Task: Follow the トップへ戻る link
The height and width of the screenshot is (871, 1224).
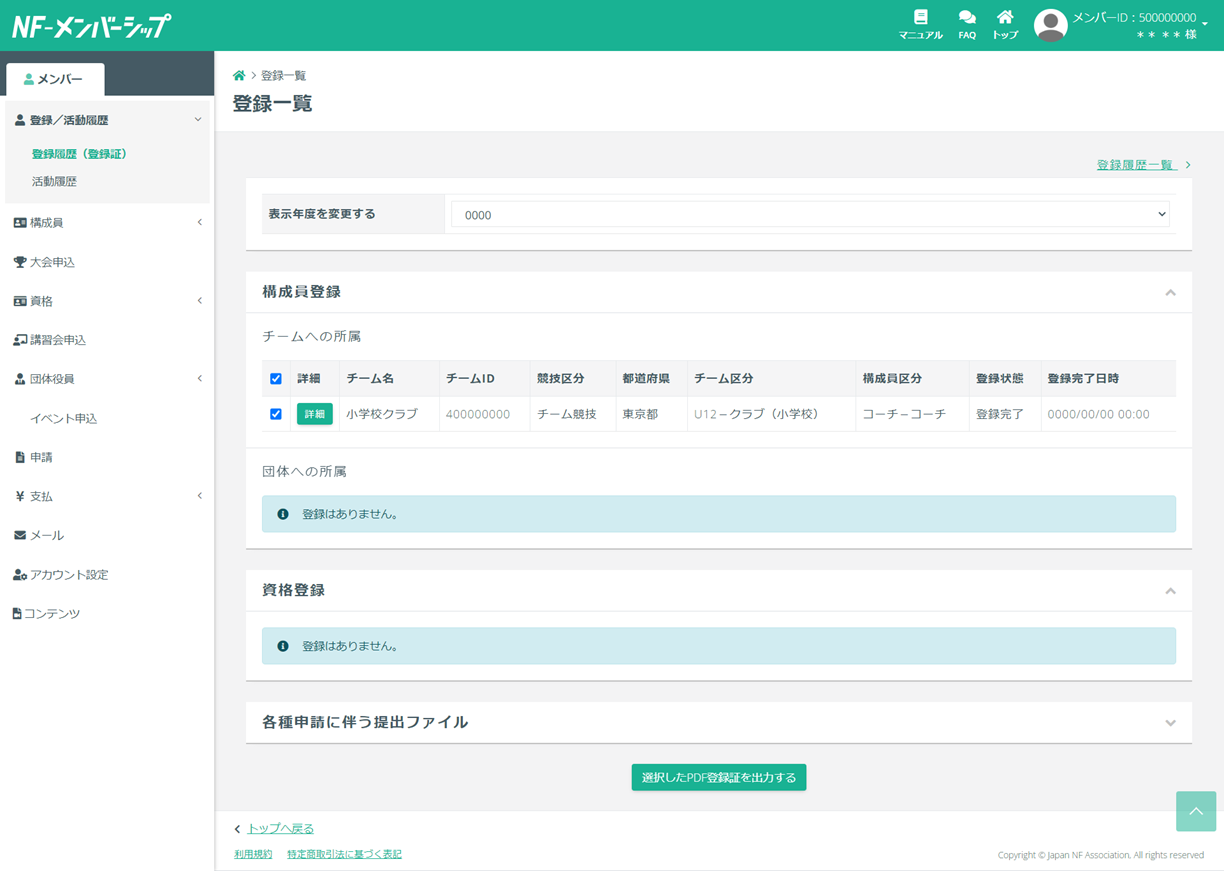Action: [280, 829]
